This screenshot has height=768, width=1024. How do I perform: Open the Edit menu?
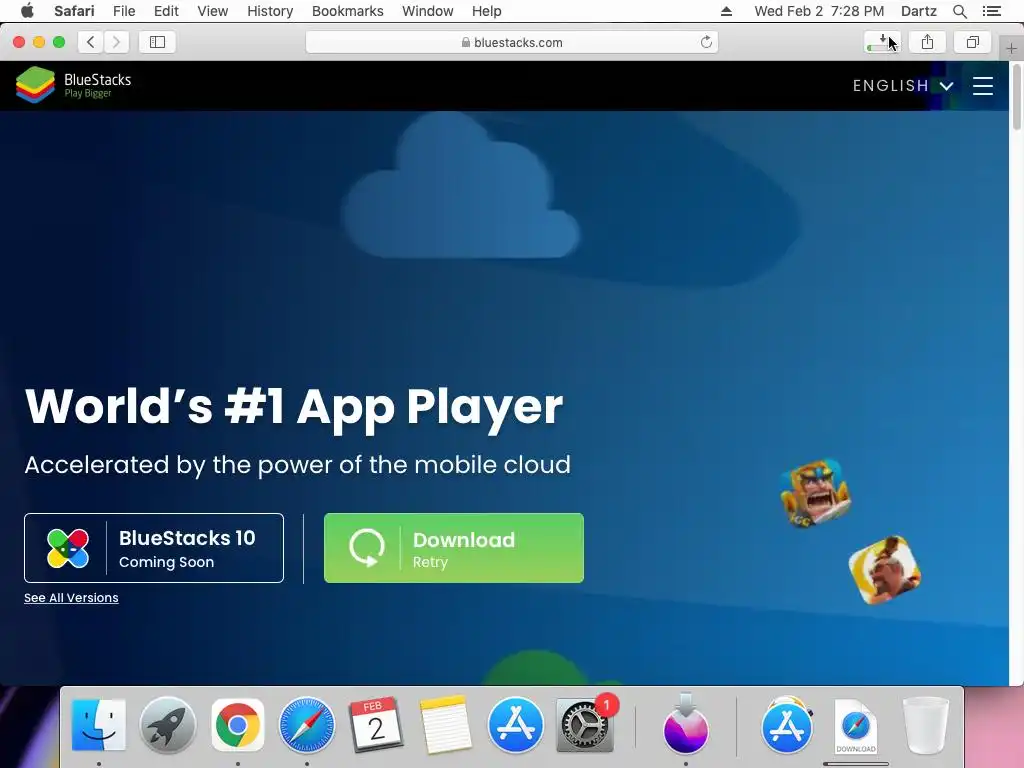coord(166,11)
